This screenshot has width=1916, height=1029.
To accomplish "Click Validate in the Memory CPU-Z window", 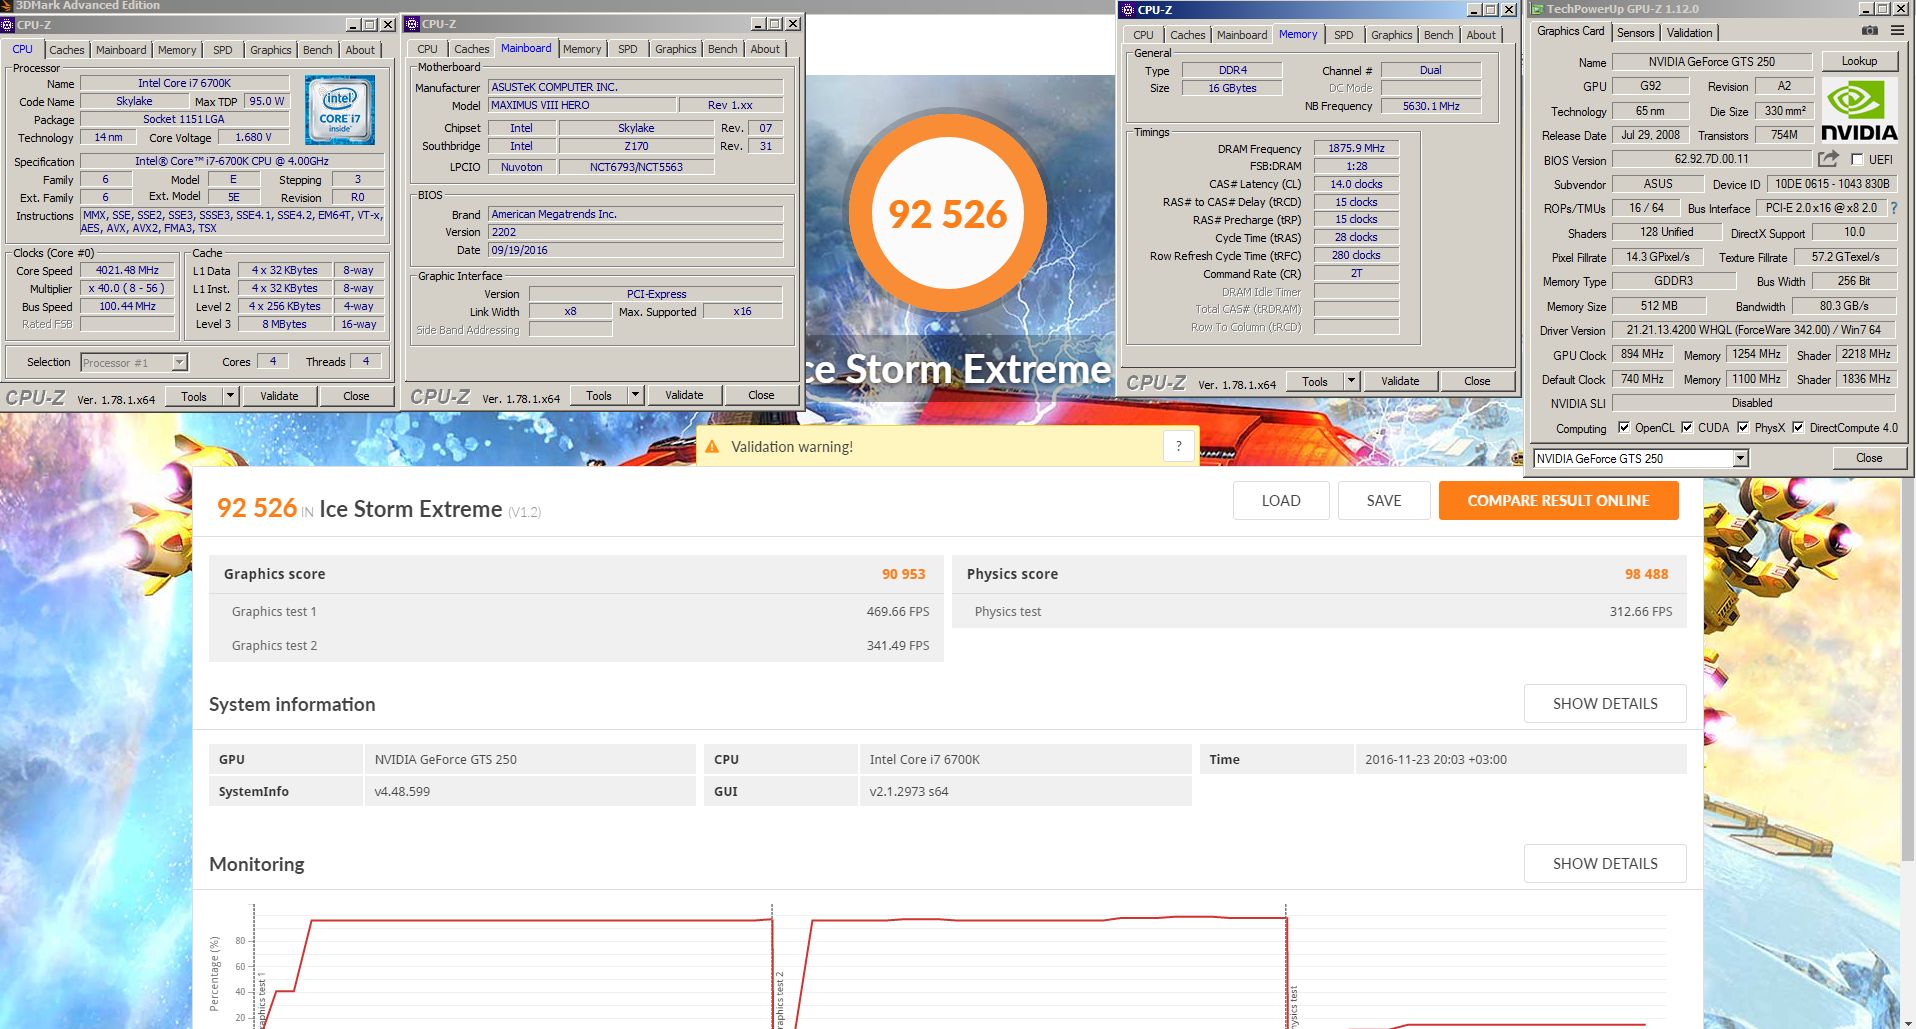I will coord(1400,381).
